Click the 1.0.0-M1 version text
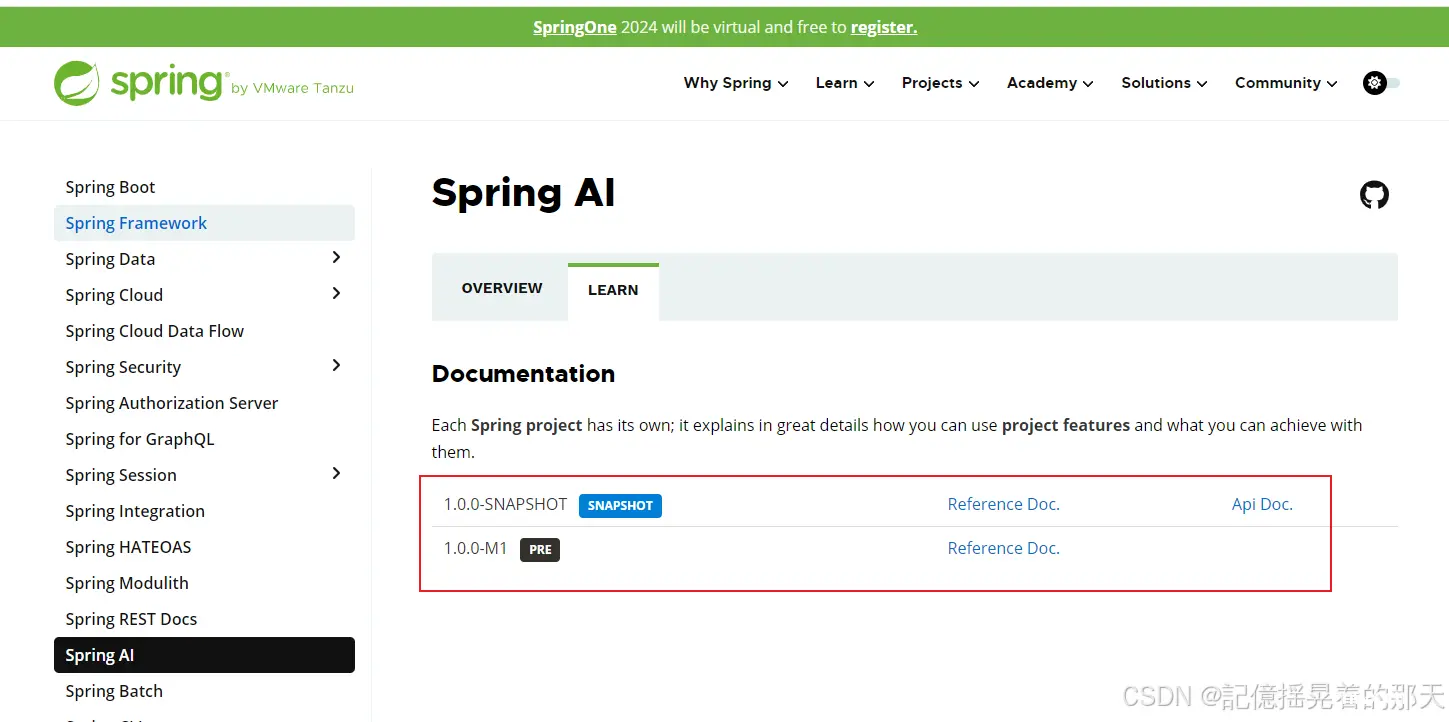This screenshot has width=1449, height=722. 476,548
